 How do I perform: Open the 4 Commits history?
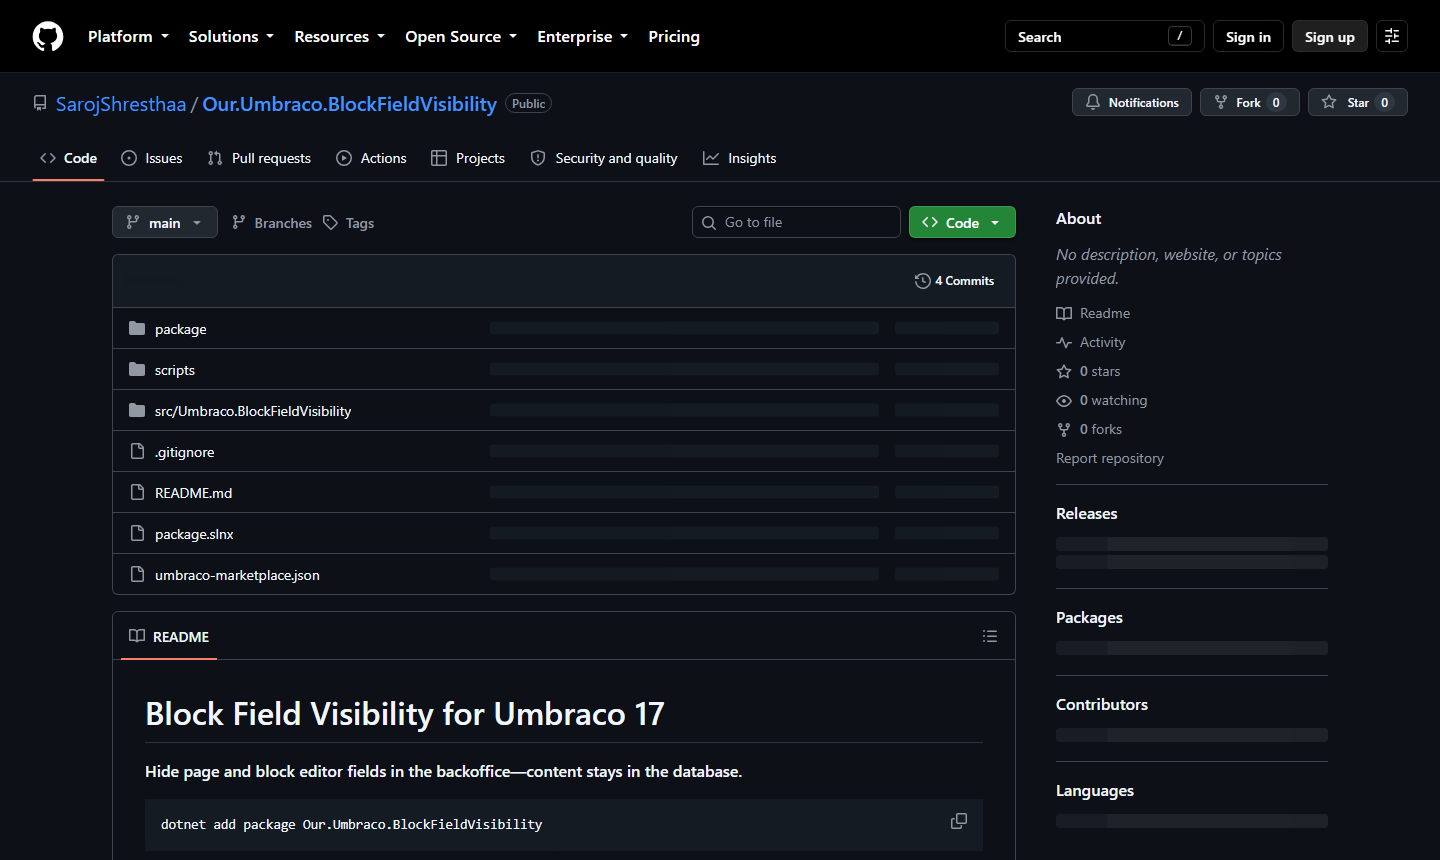955,281
